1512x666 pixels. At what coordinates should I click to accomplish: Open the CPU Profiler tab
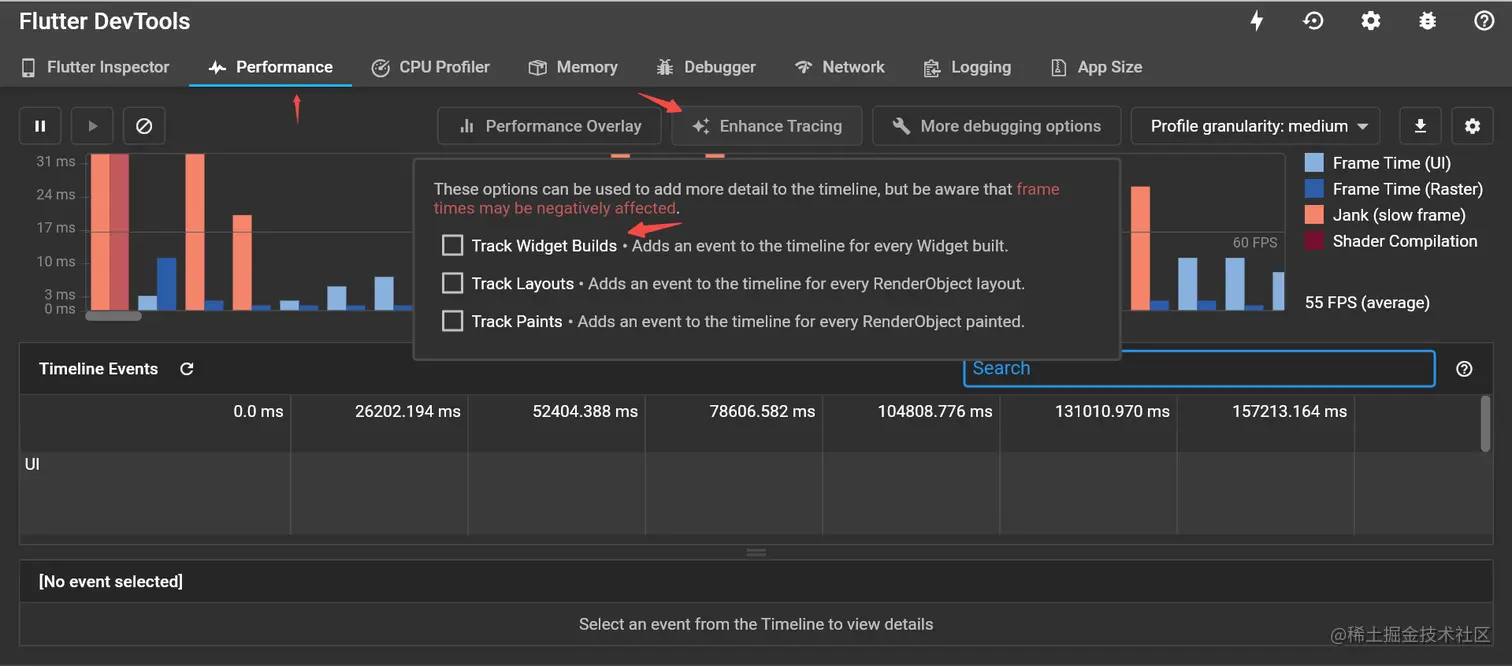(x=430, y=67)
